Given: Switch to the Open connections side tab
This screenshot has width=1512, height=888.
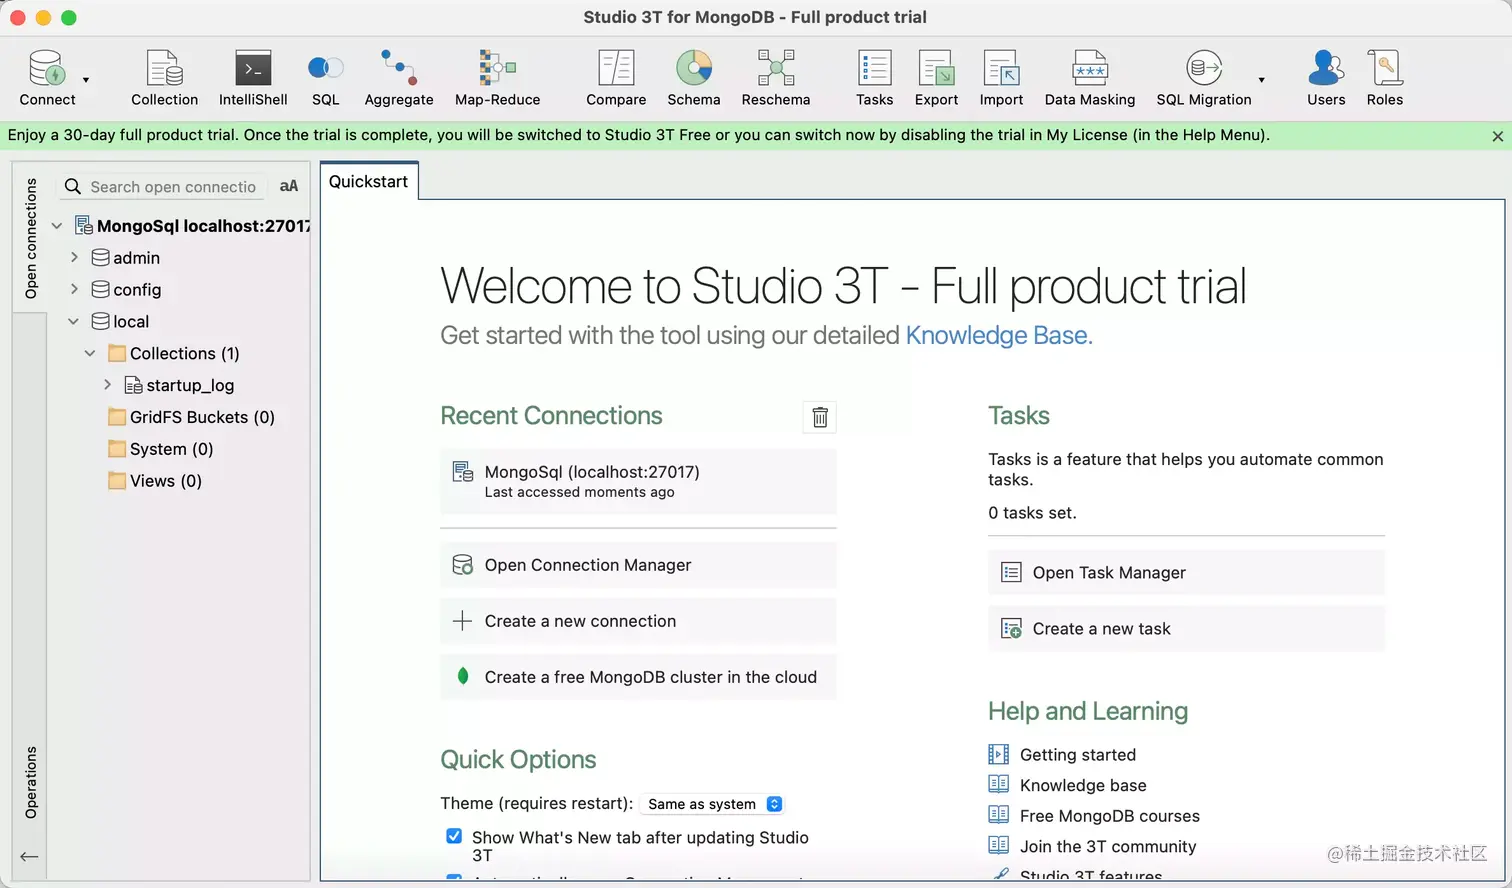Looking at the screenshot, I should pyautogui.click(x=31, y=238).
